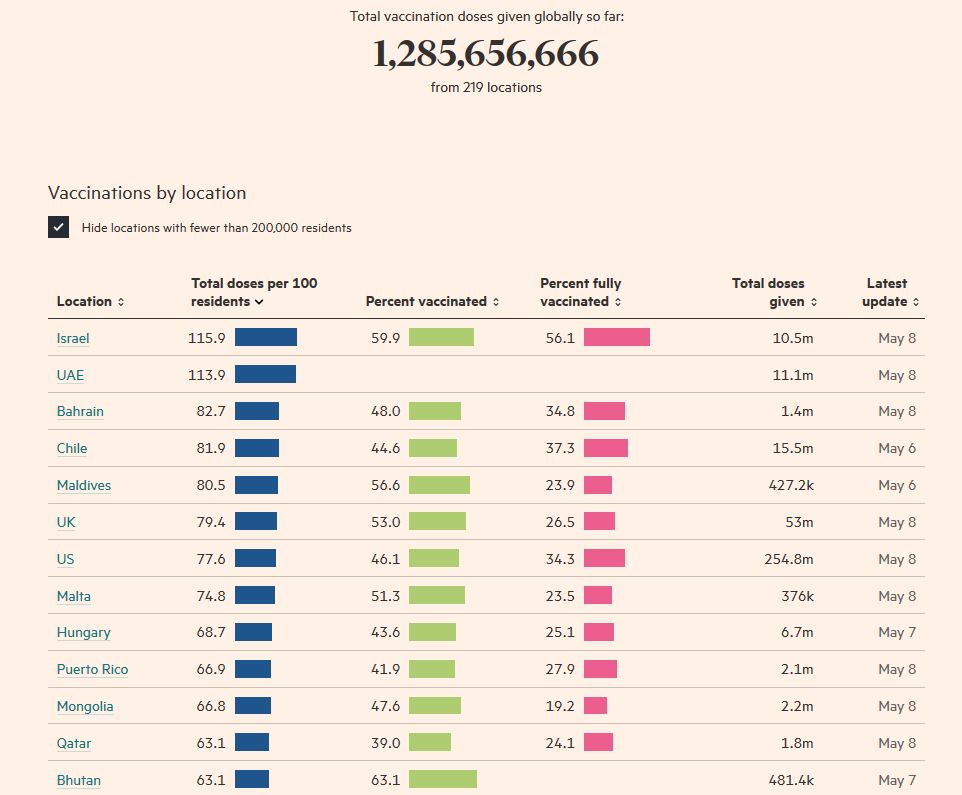Select Chile in the location list
Screen dimensions: 962x795
(x=72, y=449)
